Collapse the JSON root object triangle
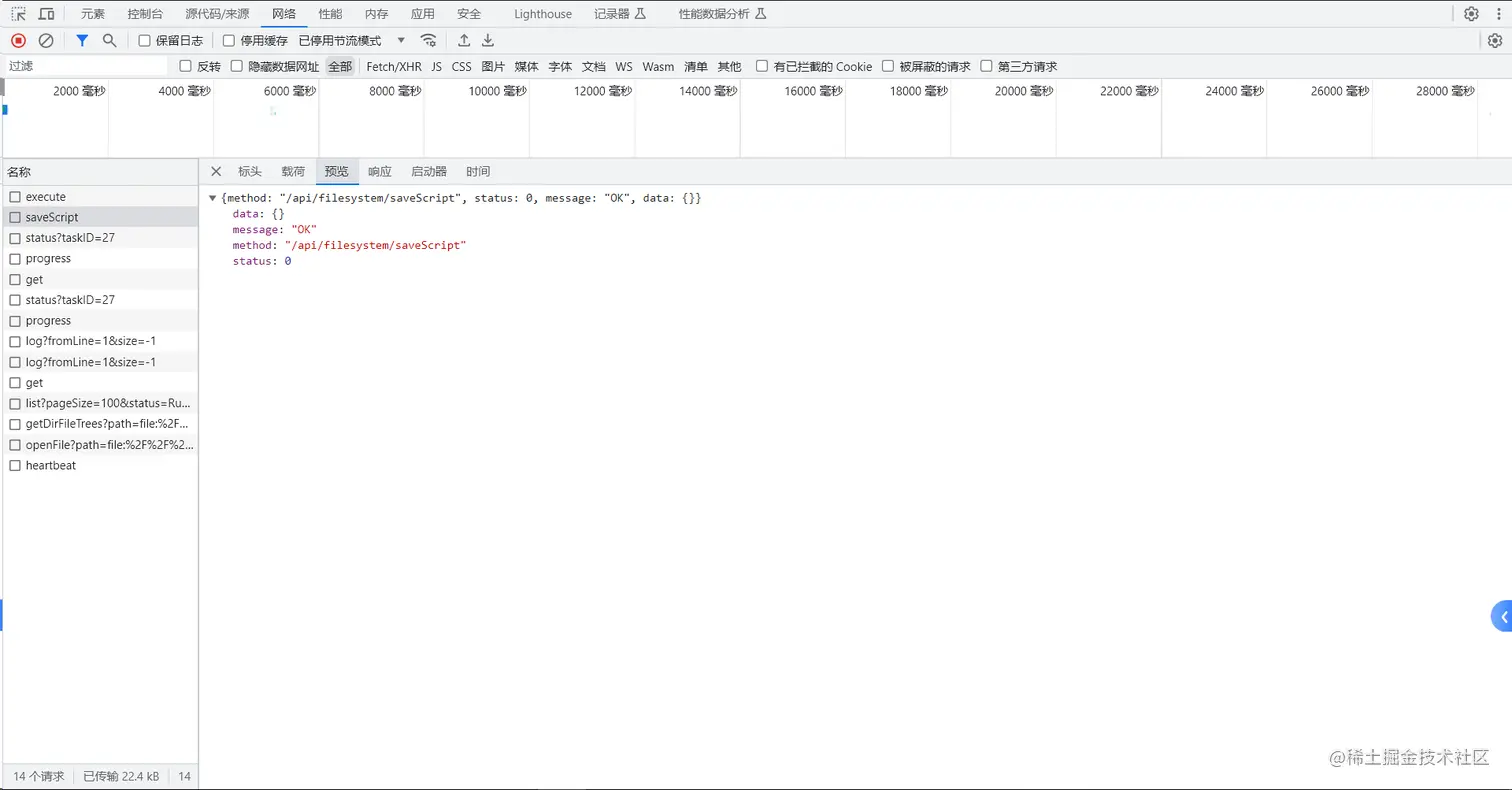 [x=213, y=199]
